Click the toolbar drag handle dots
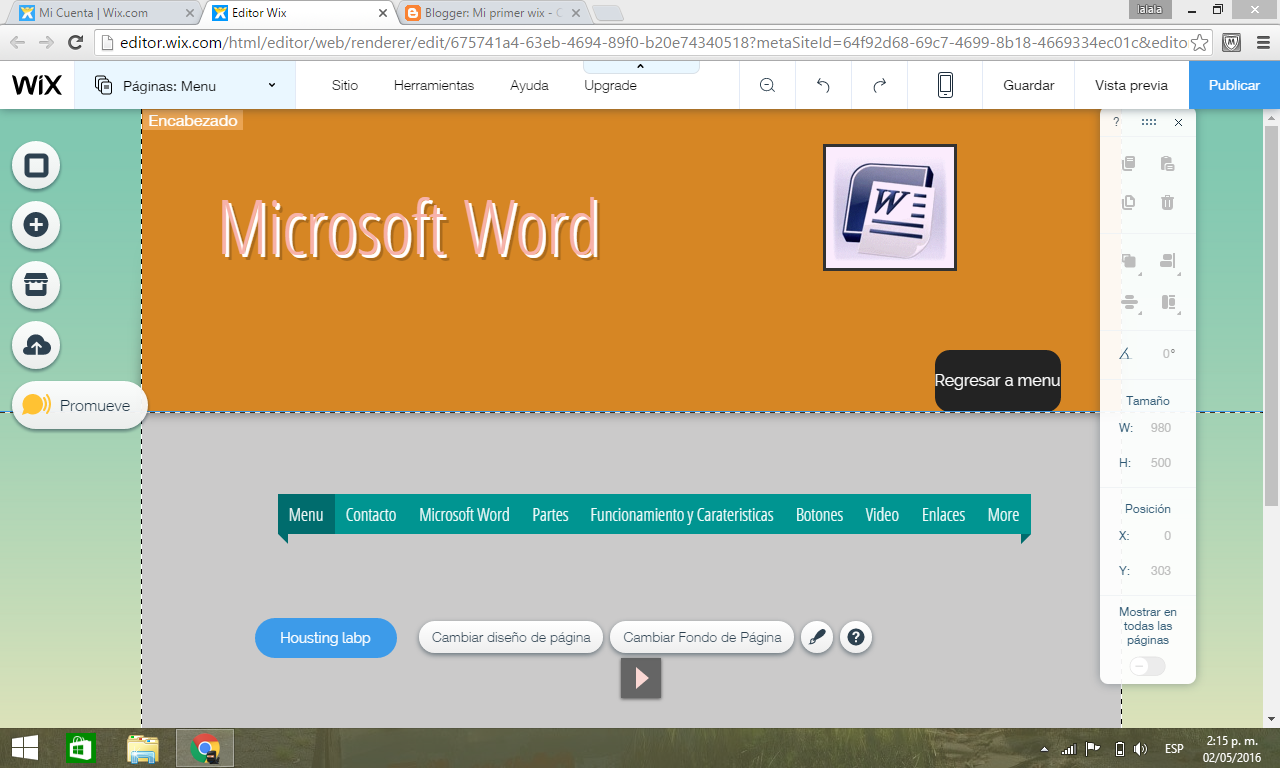The width and height of the screenshot is (1280, 768). [x=1149, y=122]
